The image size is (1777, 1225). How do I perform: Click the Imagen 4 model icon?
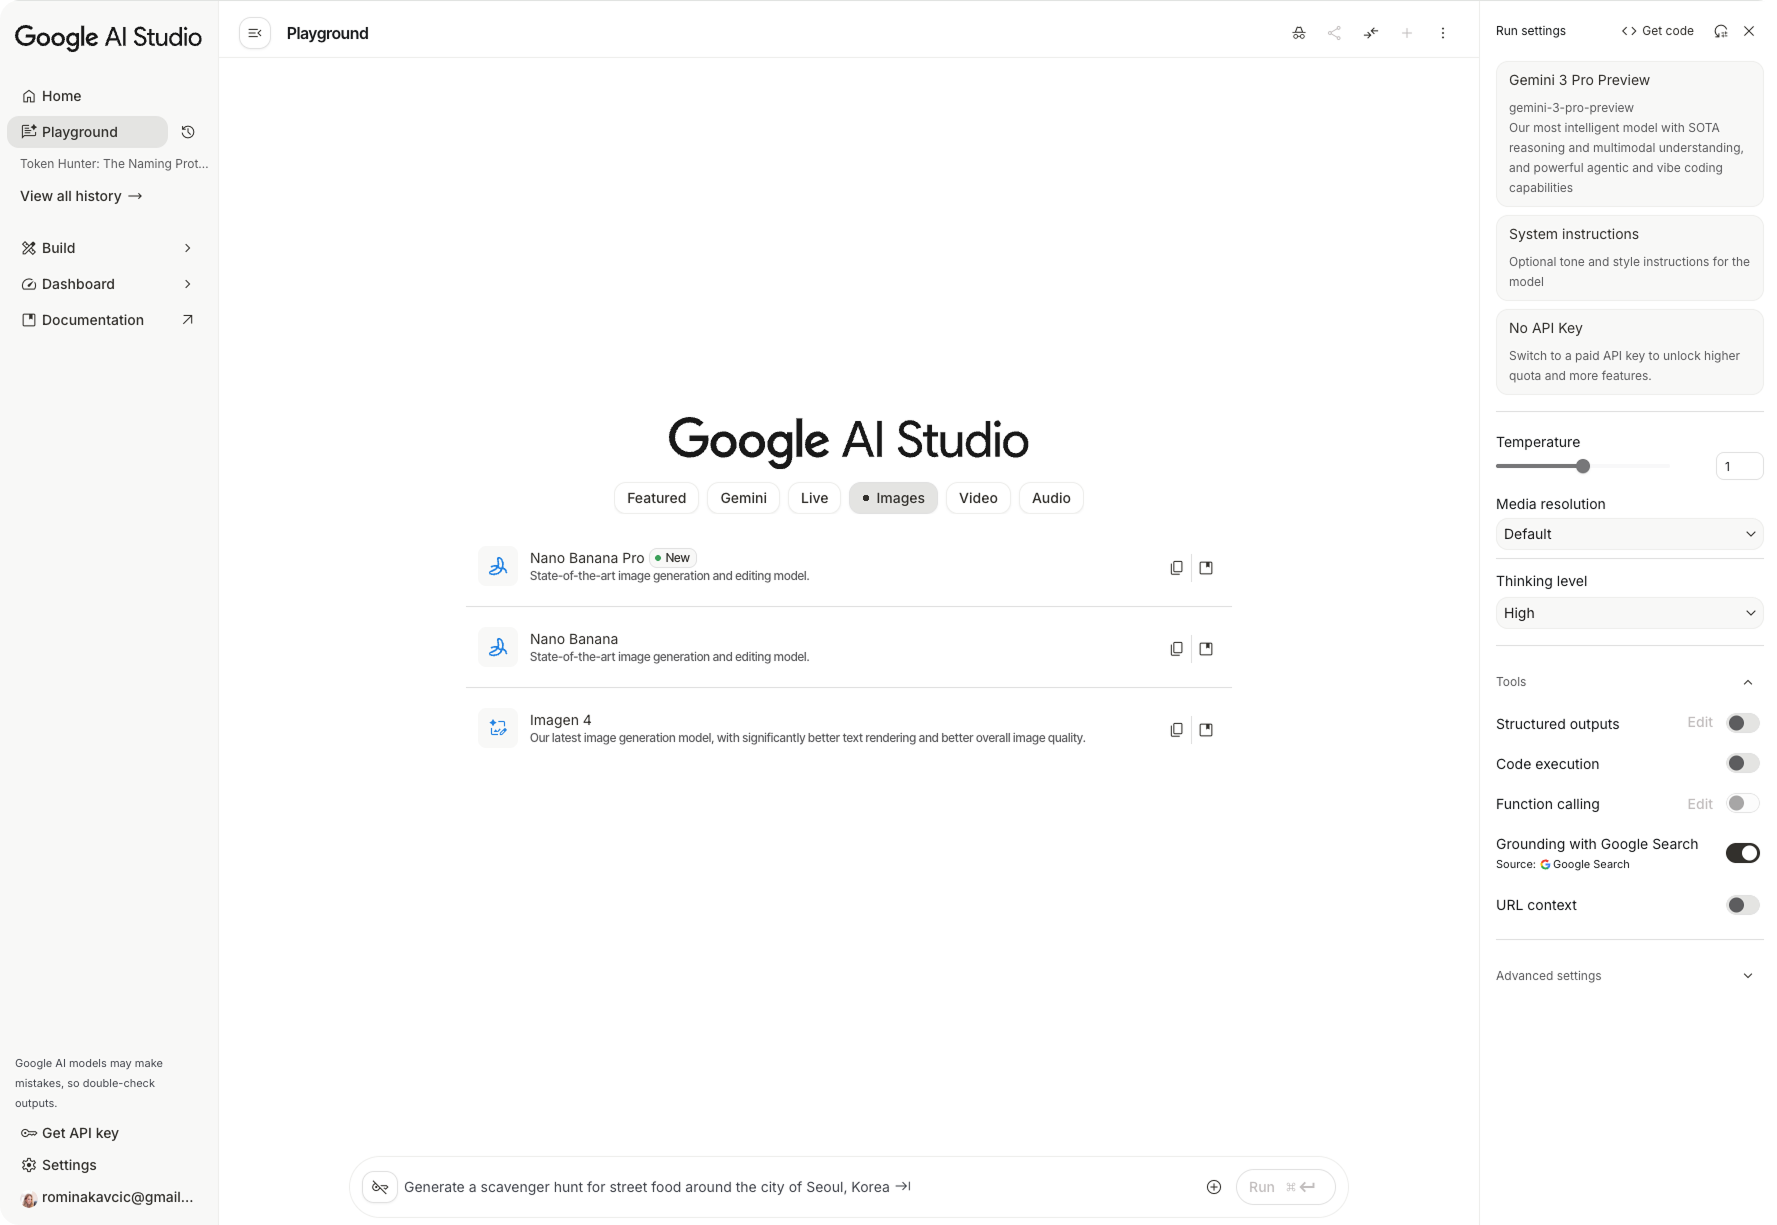498,728
